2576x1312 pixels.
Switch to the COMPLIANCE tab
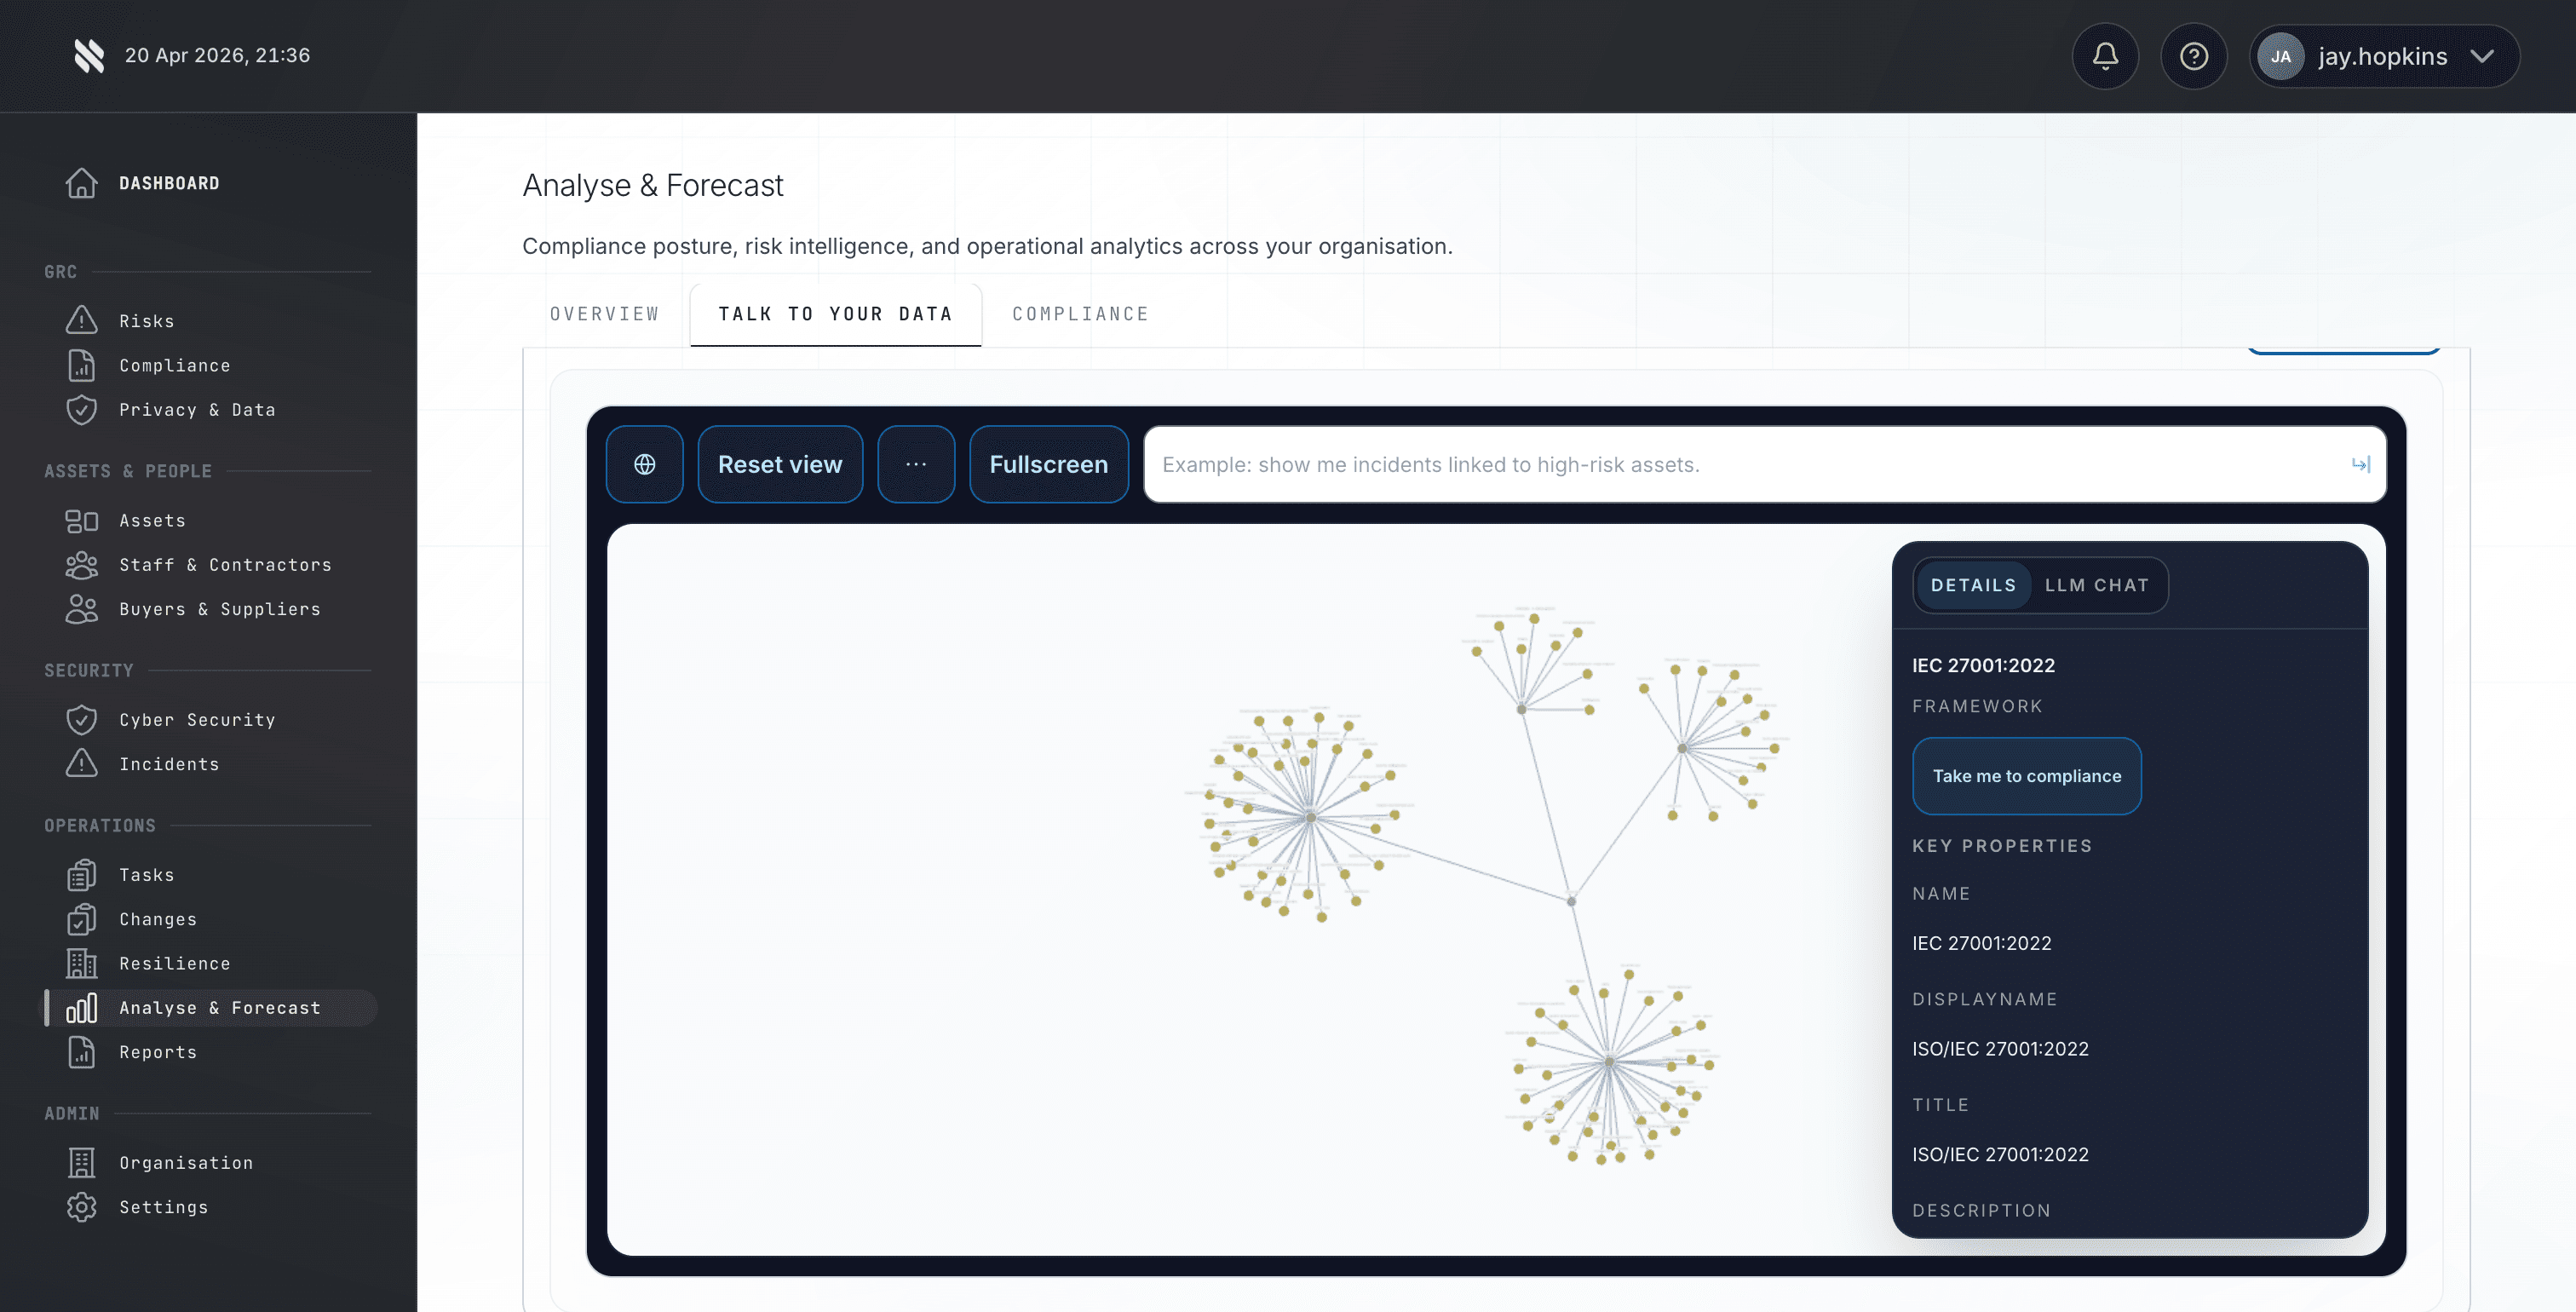coord(1080,313)
